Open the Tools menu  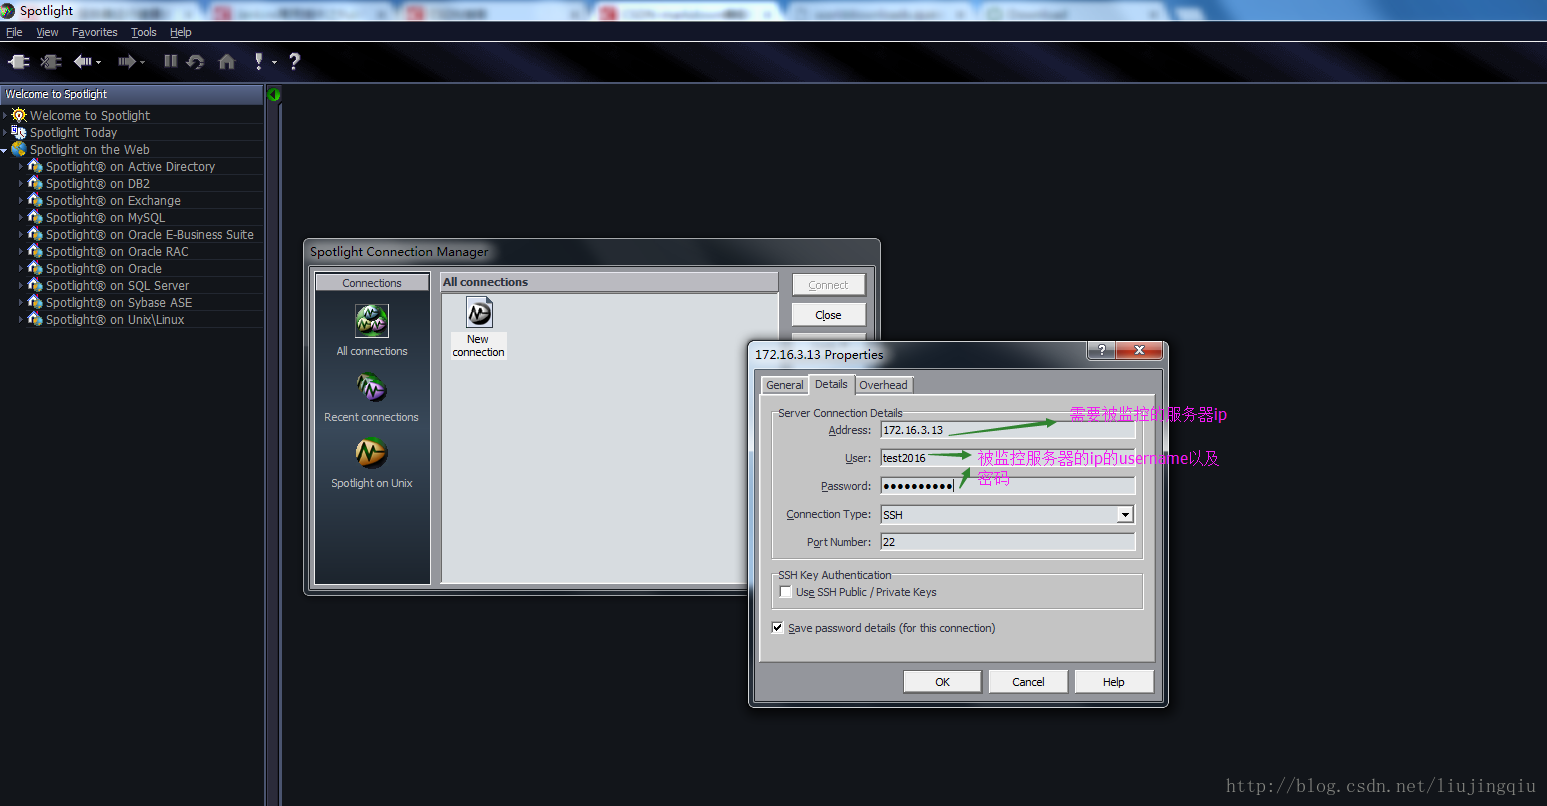click(144, 32)
